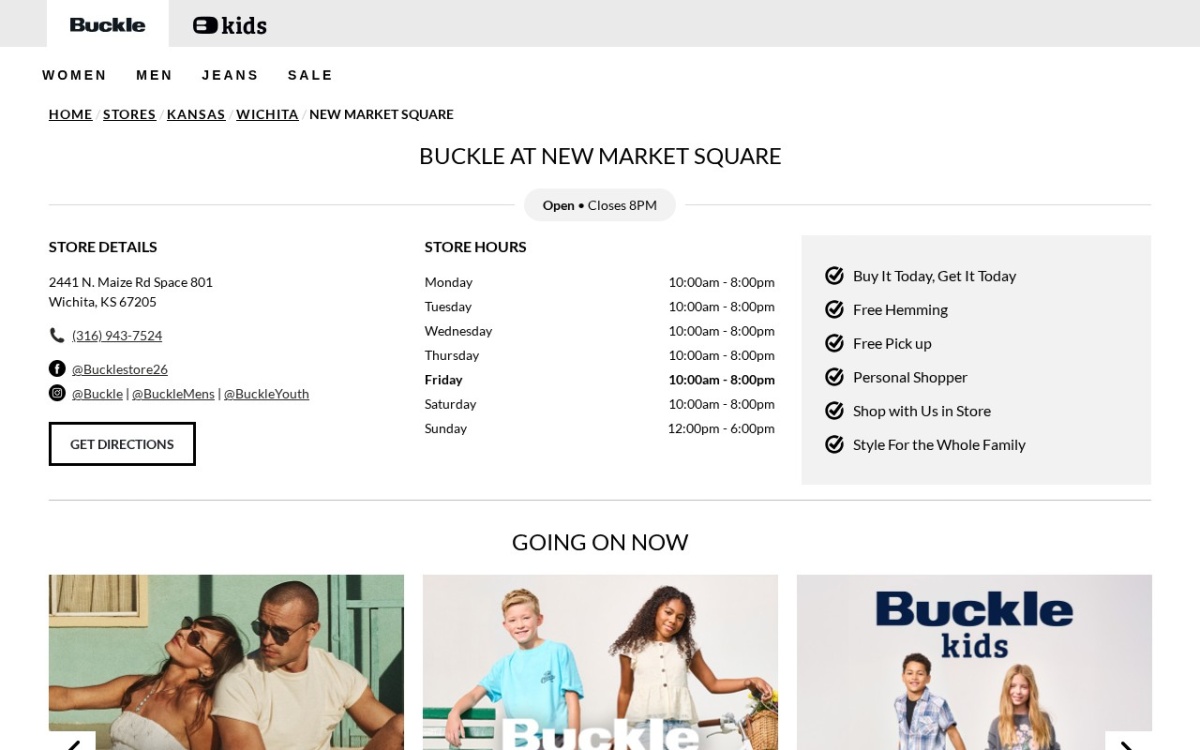This screenshot has width=1200, height=750.
Task: Click the checkmark icon beside Shop with Us in Store
Action: point(834,411)
